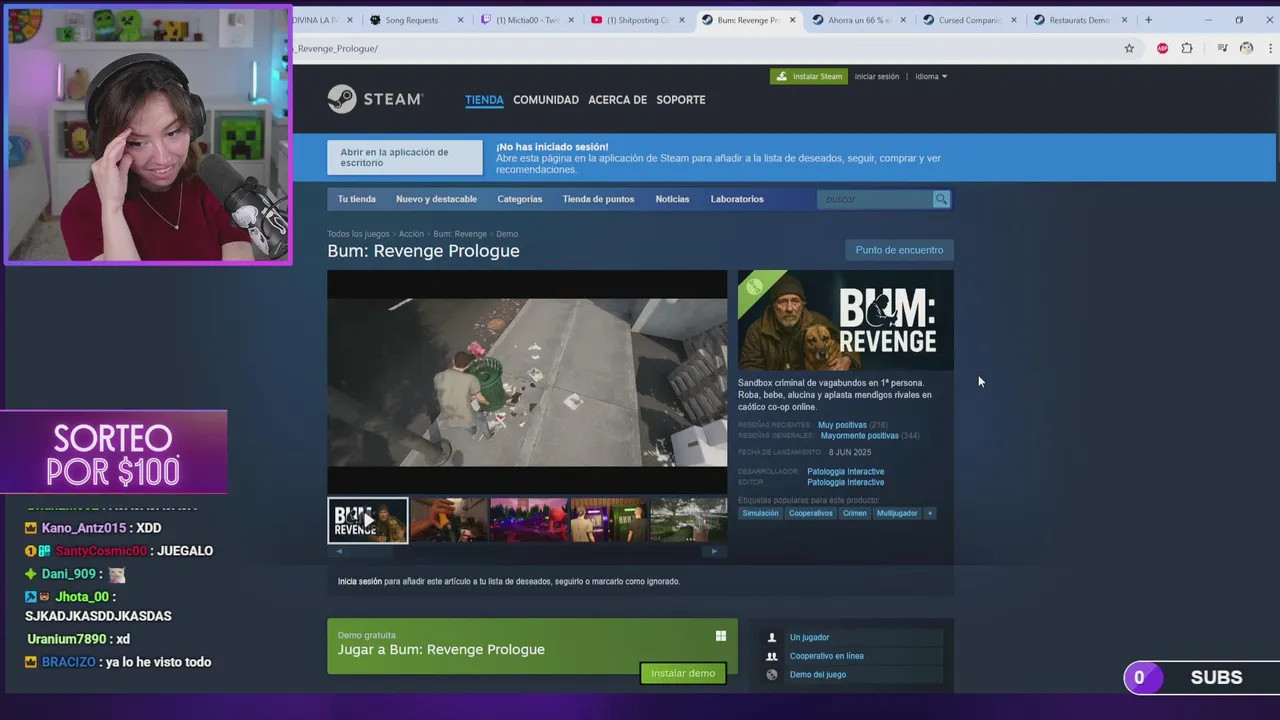This screenshot has height=720, width=1280.
Task: Click the Acción breadcrumb
Action: point(411,234)
